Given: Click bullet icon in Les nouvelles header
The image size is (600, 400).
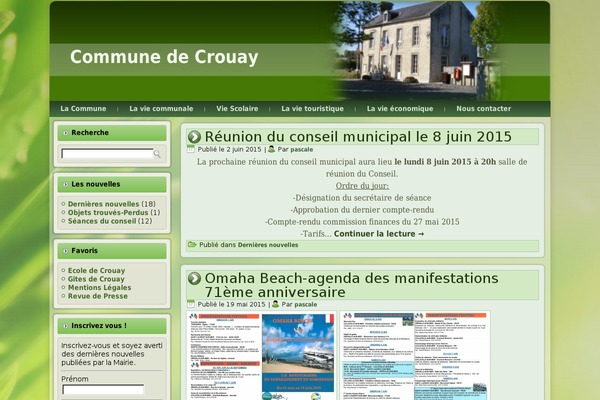Looking at the screenshot, I should click(x=65, y=184).
